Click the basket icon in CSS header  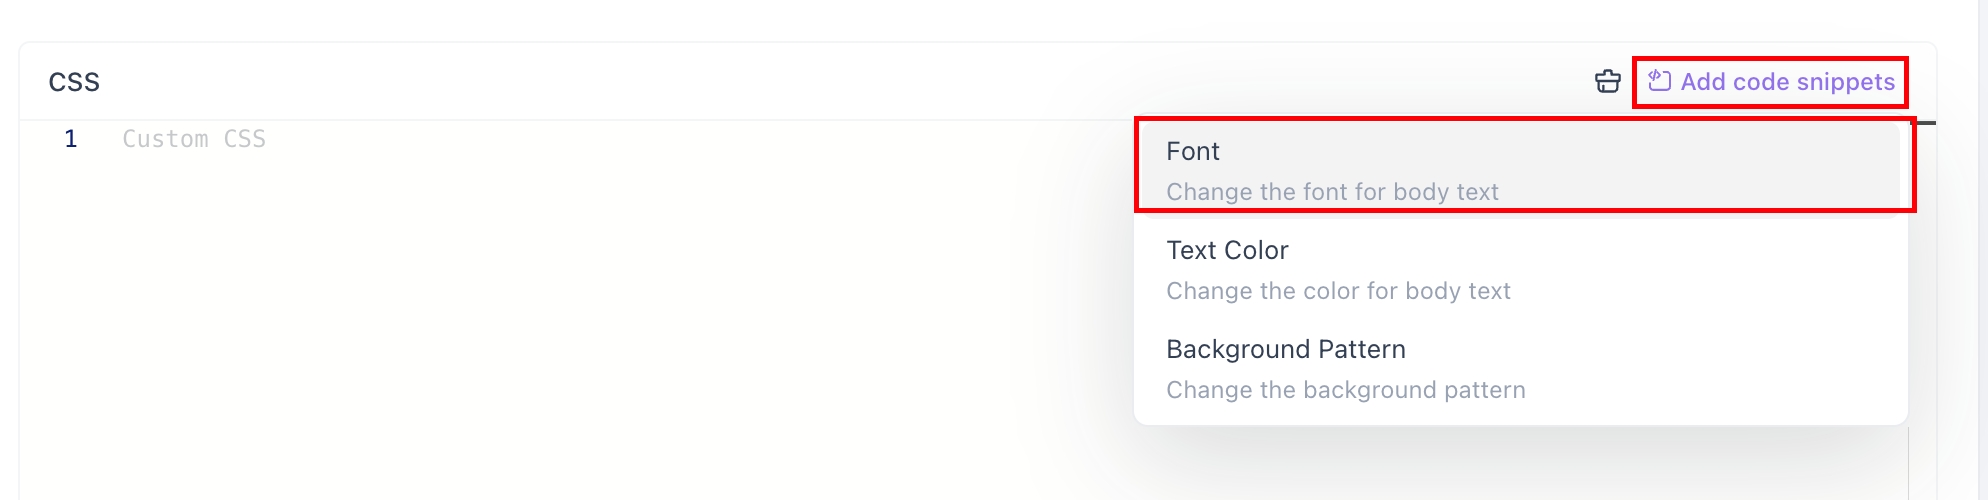coord(1607,81)
